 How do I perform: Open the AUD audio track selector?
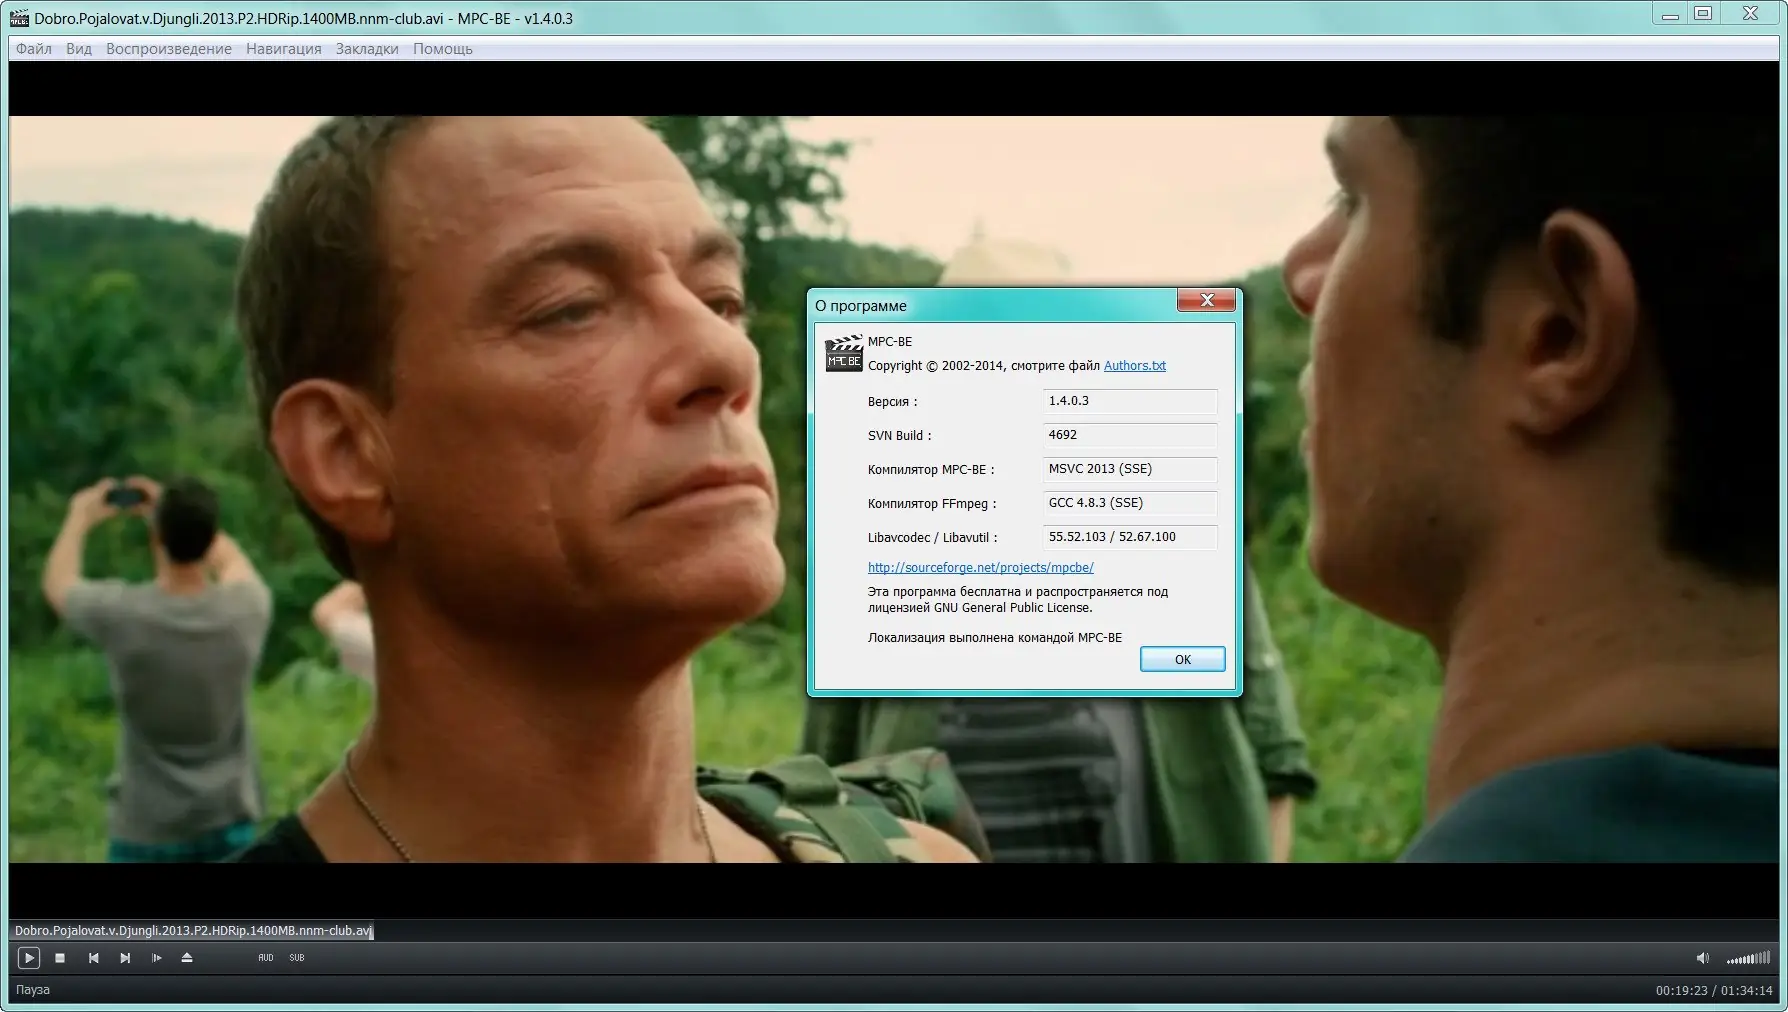(x=266, y=958)
